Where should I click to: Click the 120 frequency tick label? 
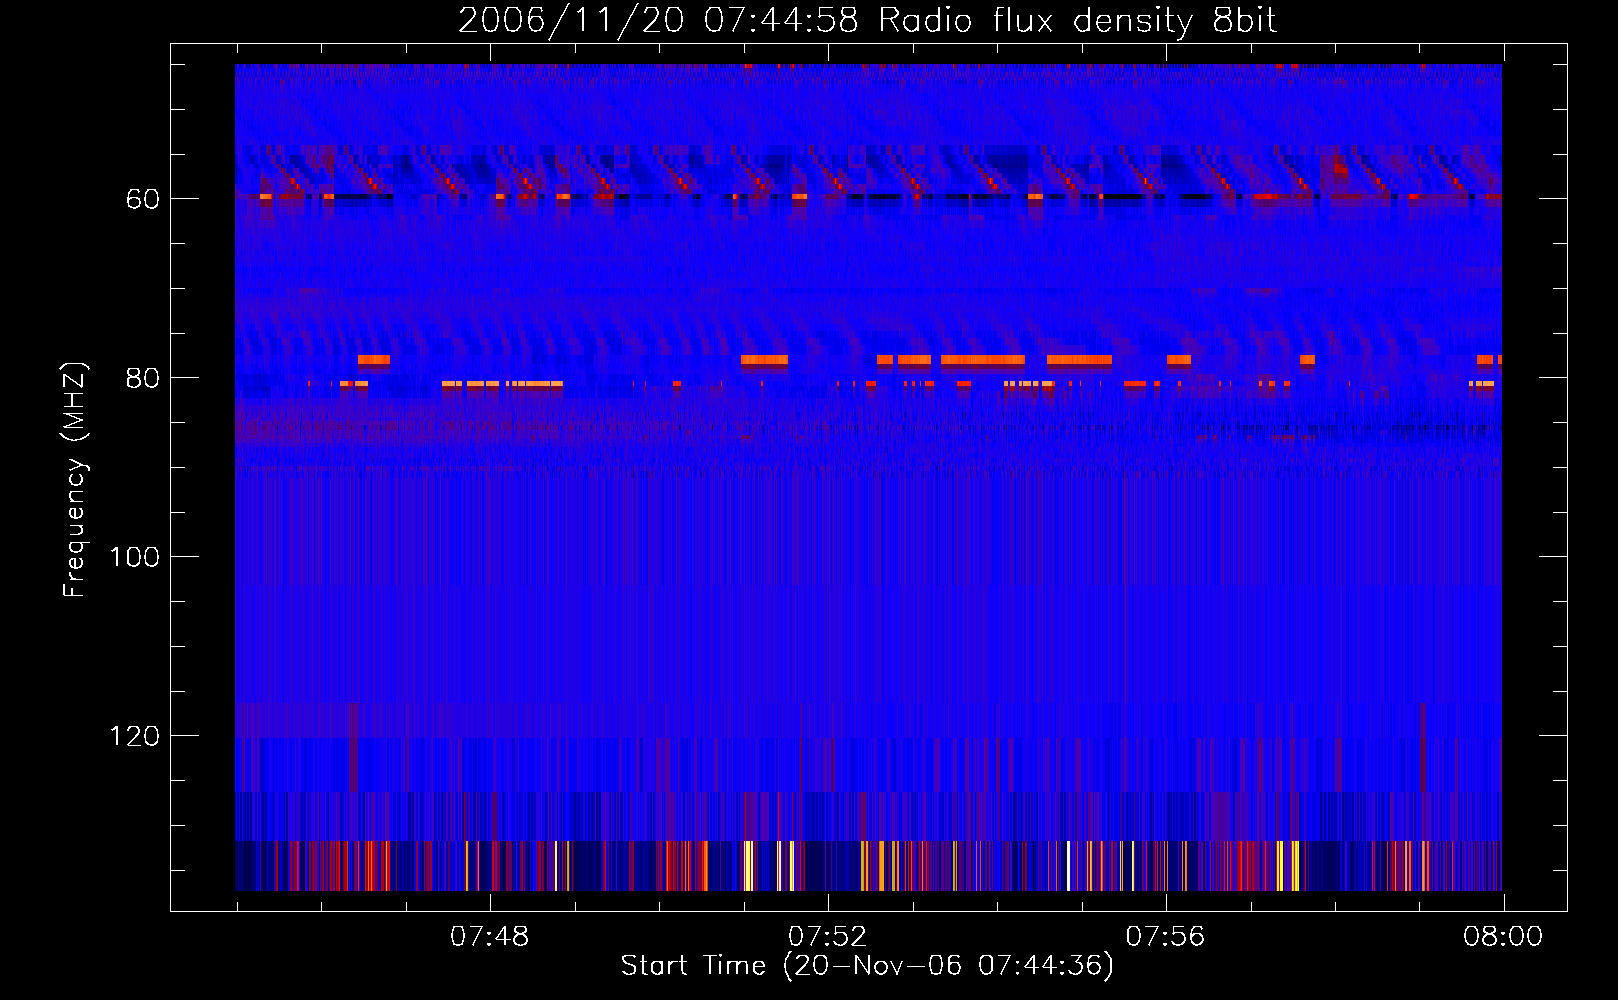coord(134,736)
